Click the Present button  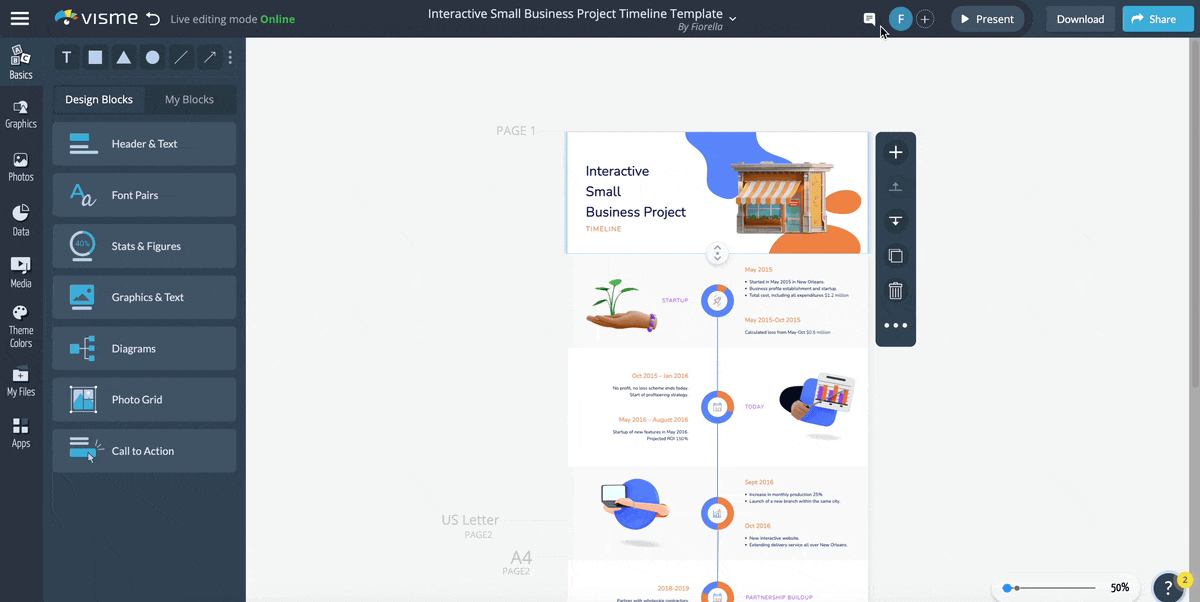point(988,18)
